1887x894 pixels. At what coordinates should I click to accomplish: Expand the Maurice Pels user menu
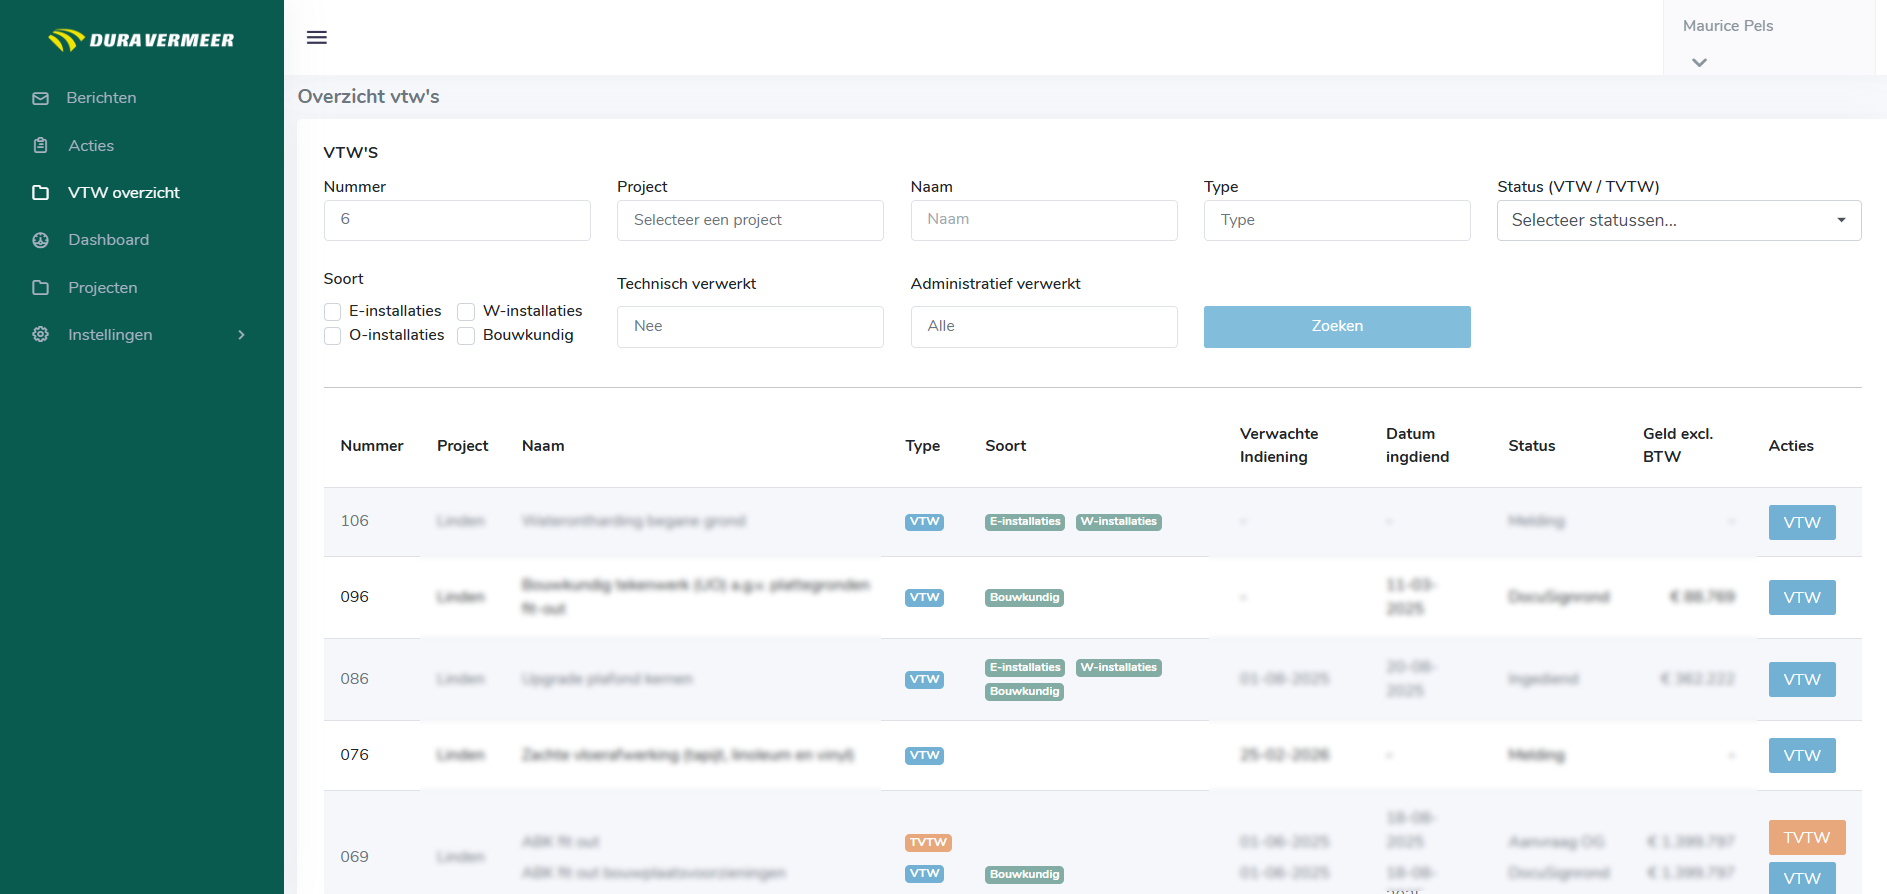coord(1699,62)
